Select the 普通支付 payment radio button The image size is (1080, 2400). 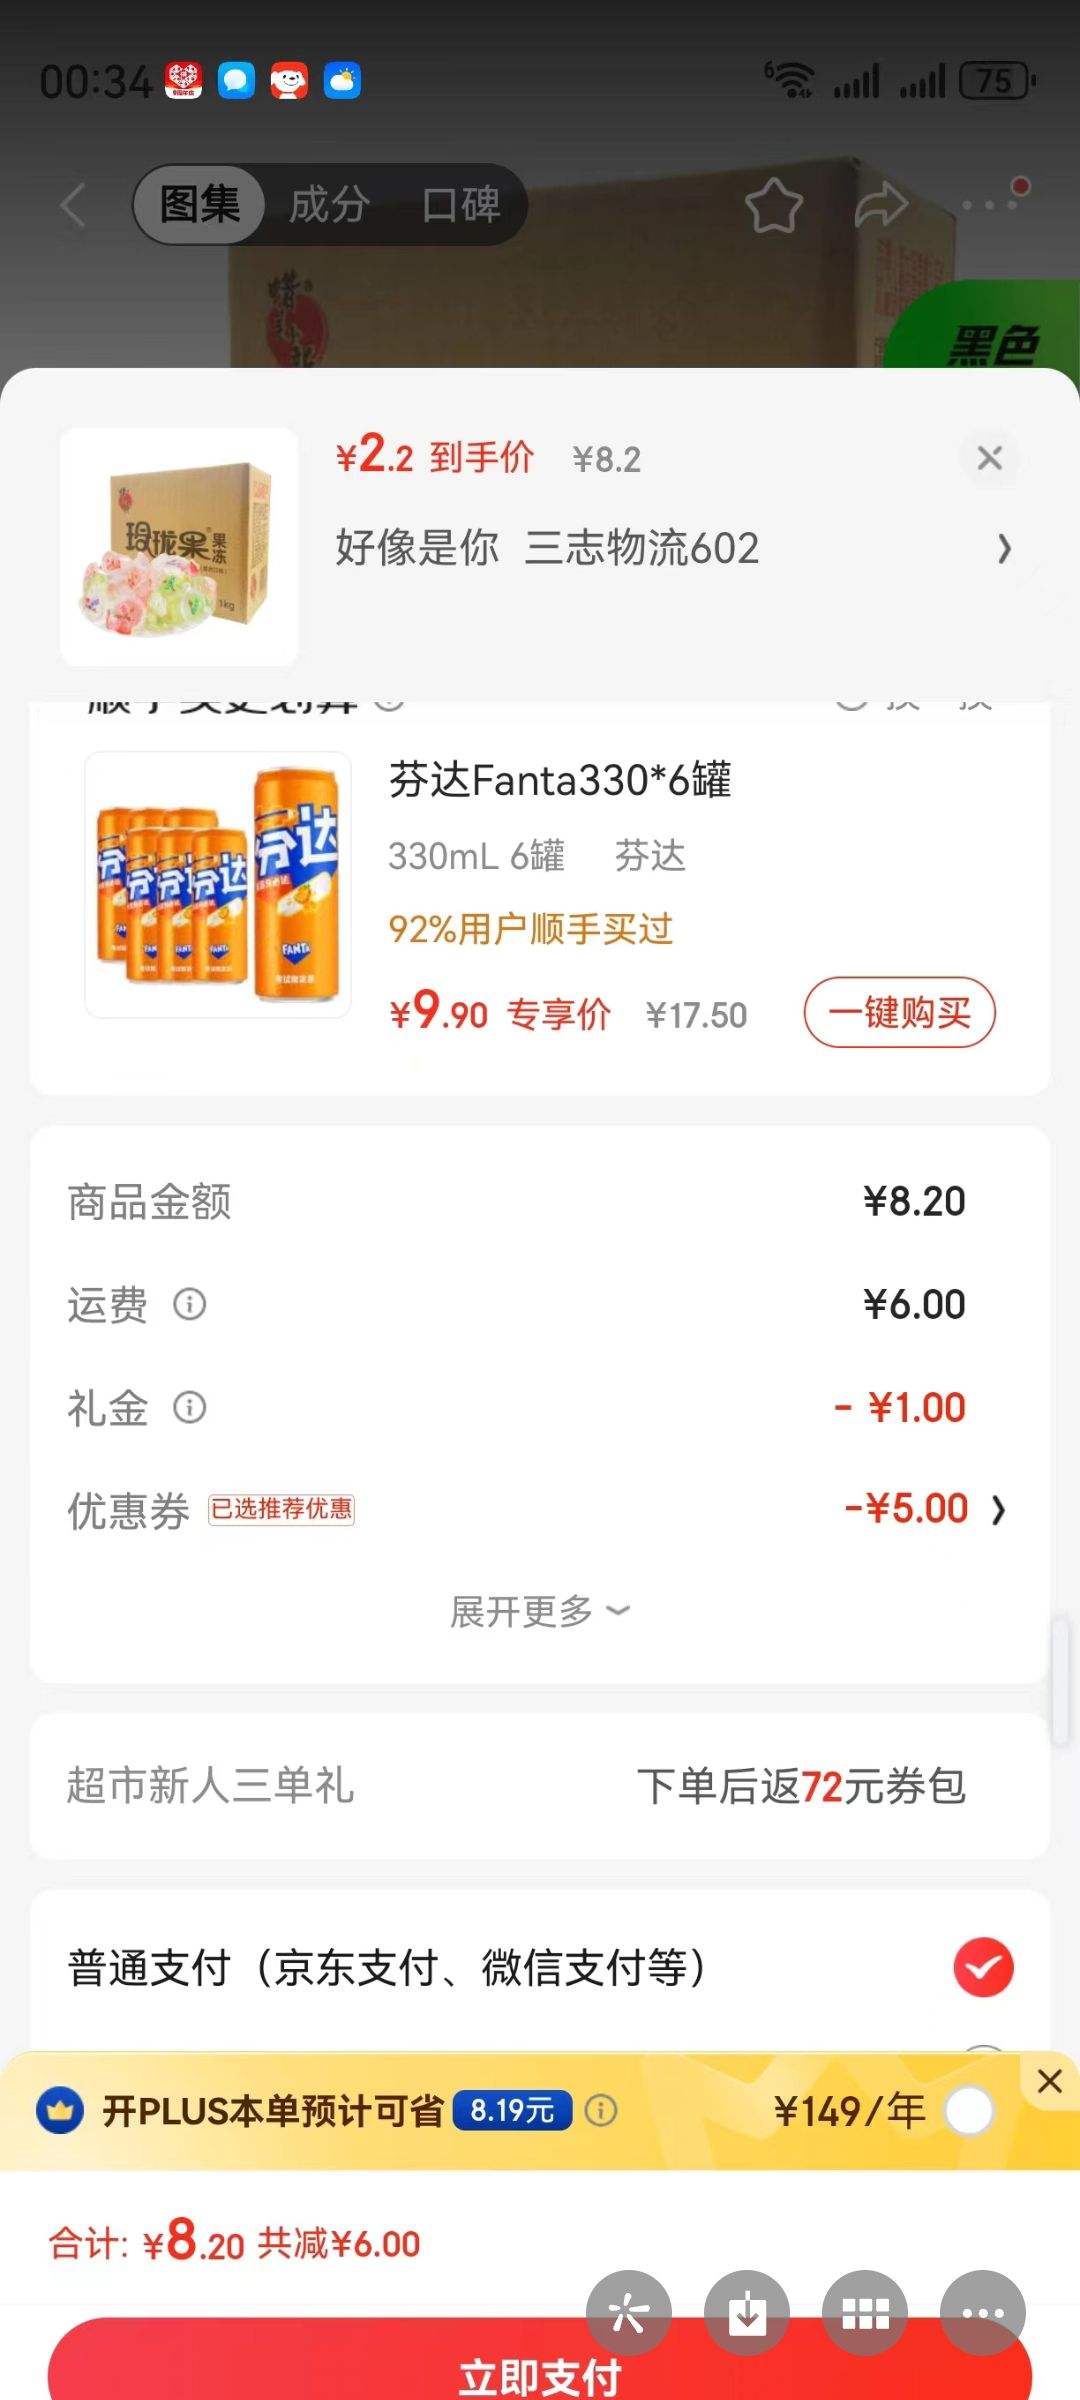[983, 1967]
